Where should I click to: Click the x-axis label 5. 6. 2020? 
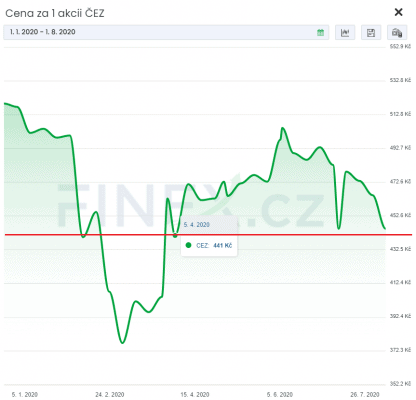[280, 394]
